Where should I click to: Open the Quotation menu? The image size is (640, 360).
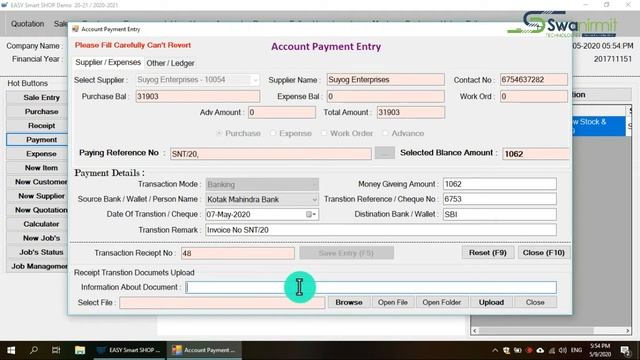27,24
